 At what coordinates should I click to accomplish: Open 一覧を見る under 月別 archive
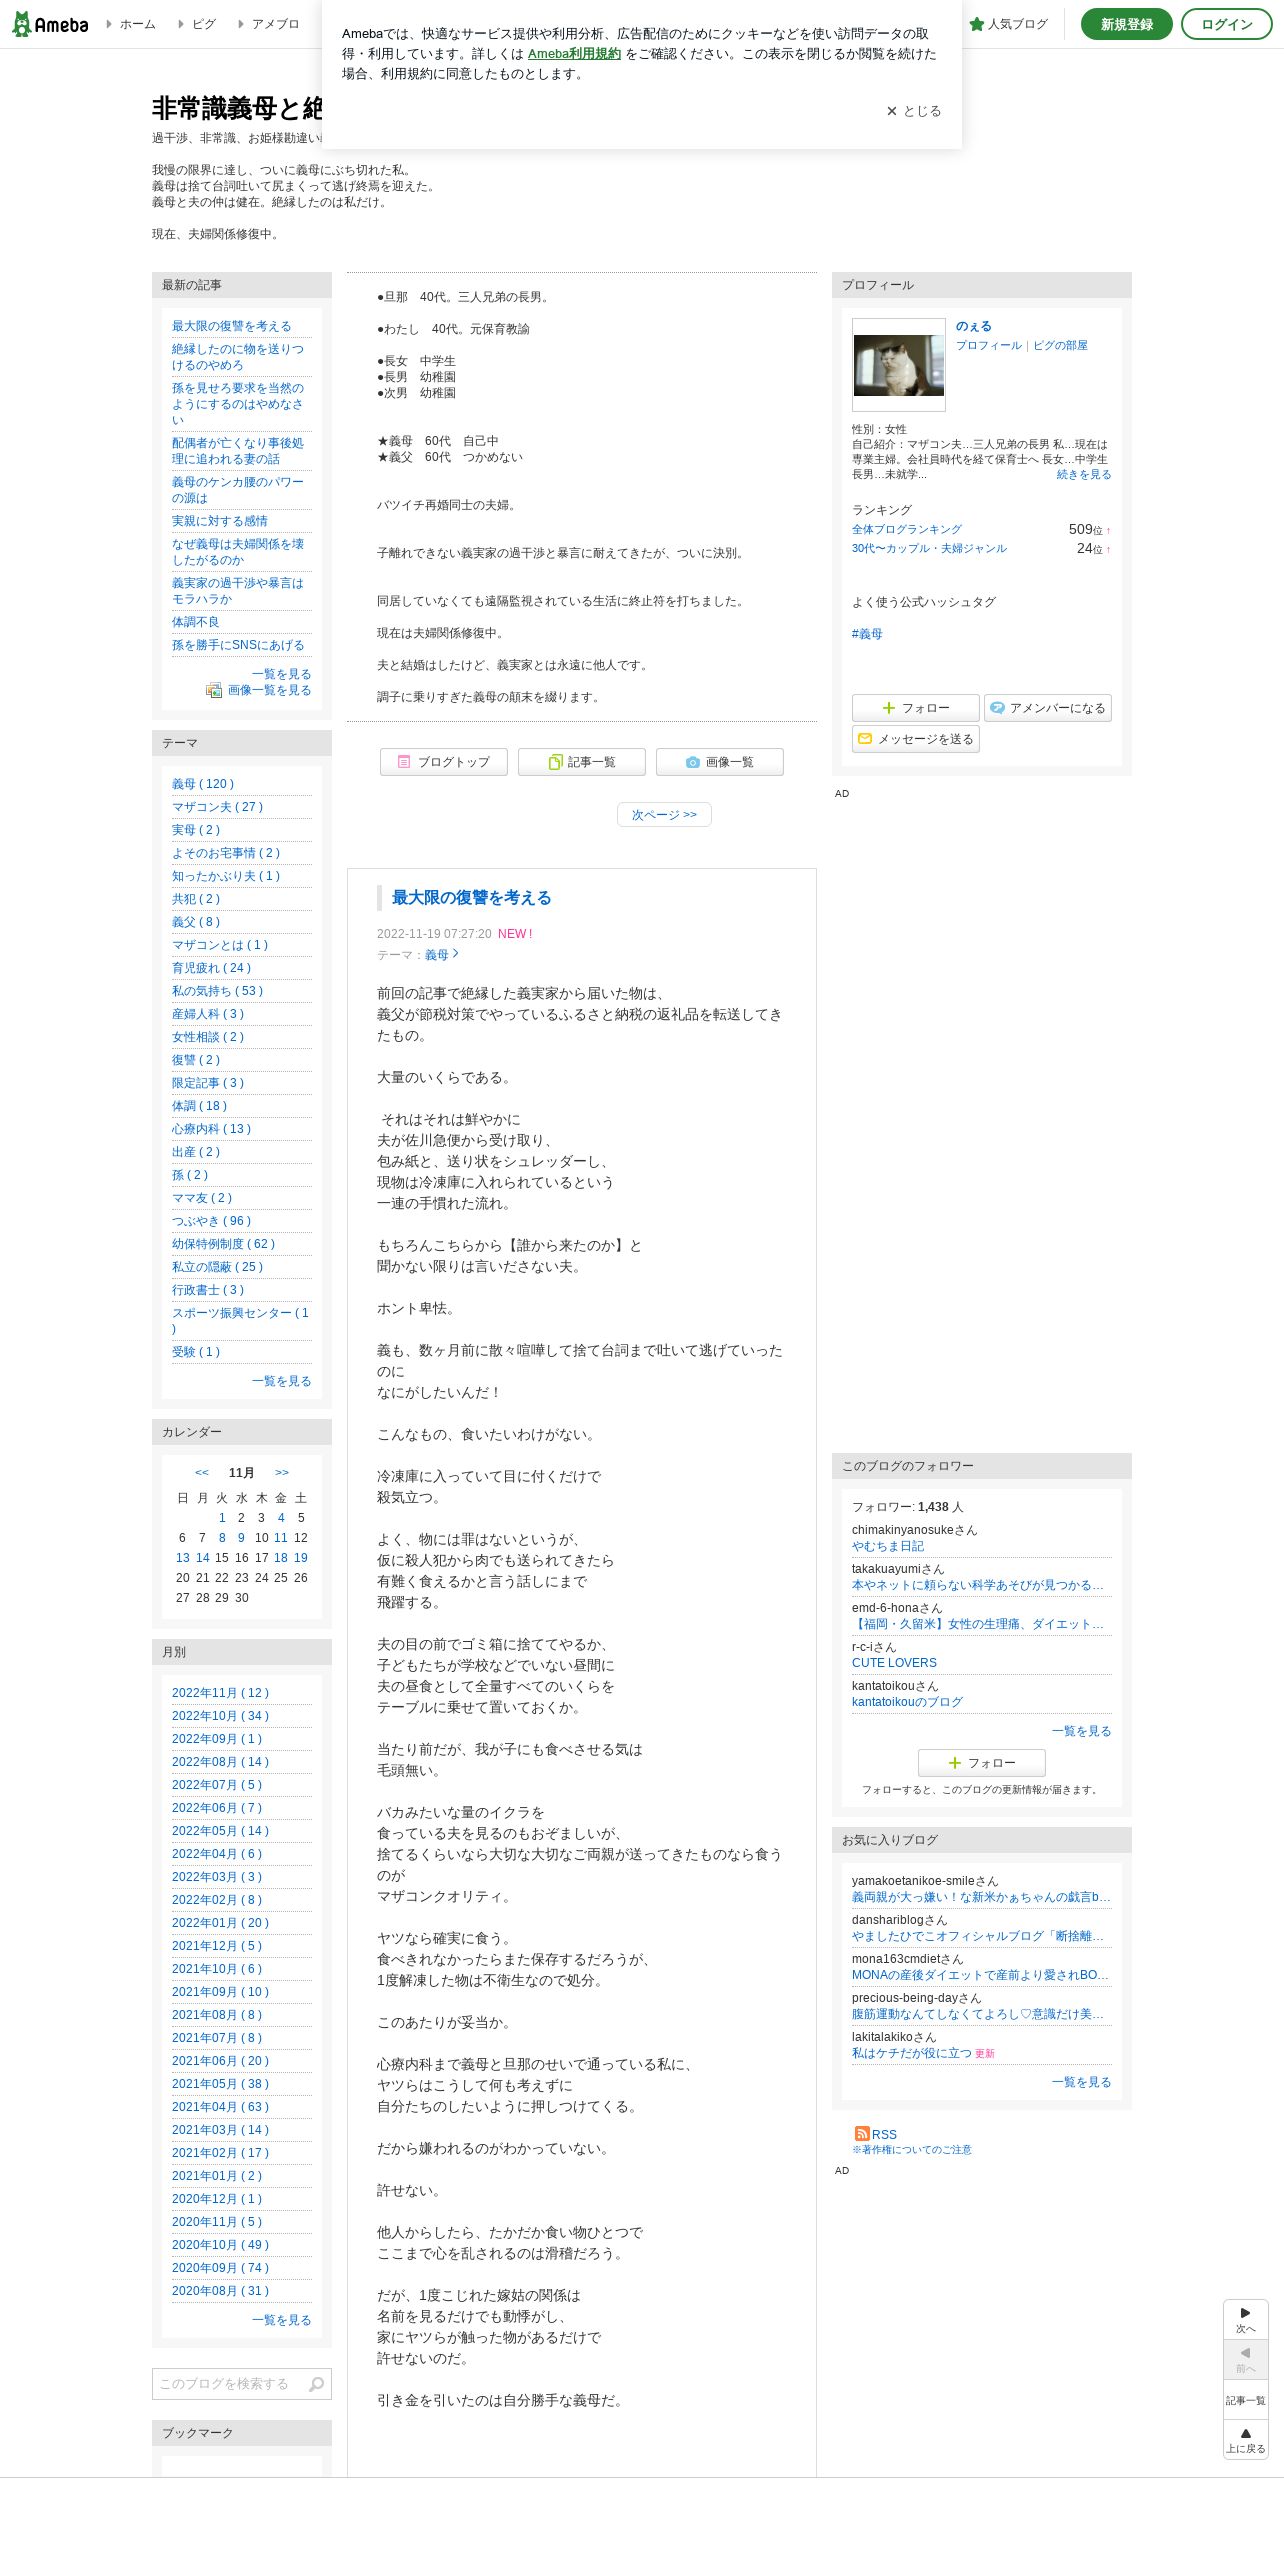282,2320
